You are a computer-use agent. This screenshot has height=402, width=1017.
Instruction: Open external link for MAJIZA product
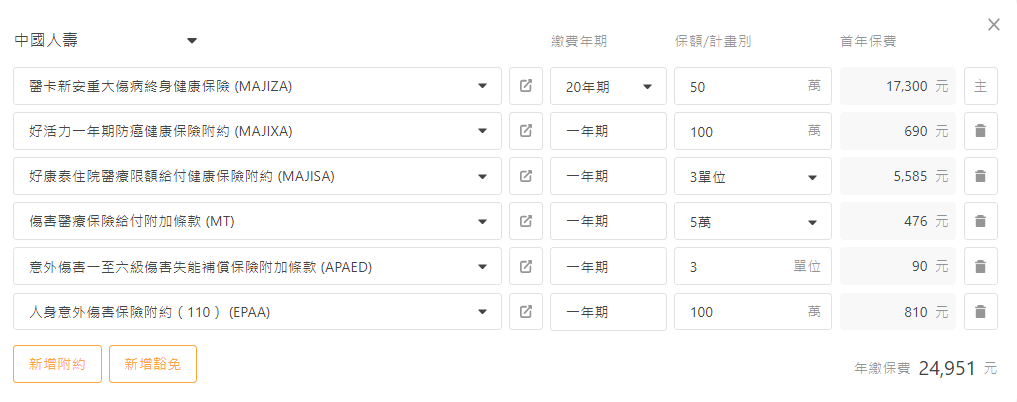click(x=525, y=87)
